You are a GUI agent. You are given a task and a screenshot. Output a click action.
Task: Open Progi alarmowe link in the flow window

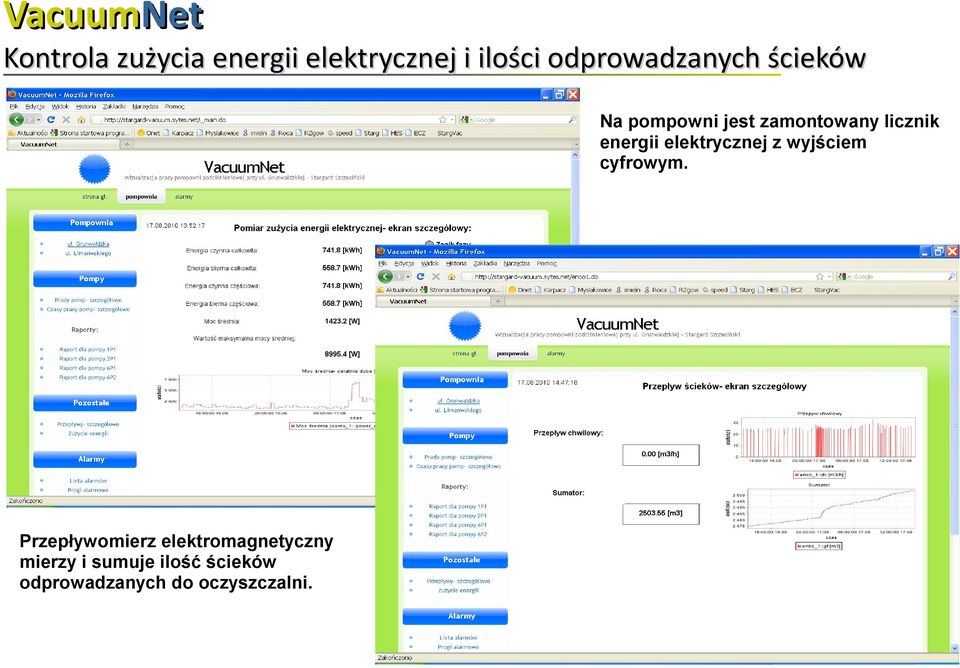tap(458, 647)
